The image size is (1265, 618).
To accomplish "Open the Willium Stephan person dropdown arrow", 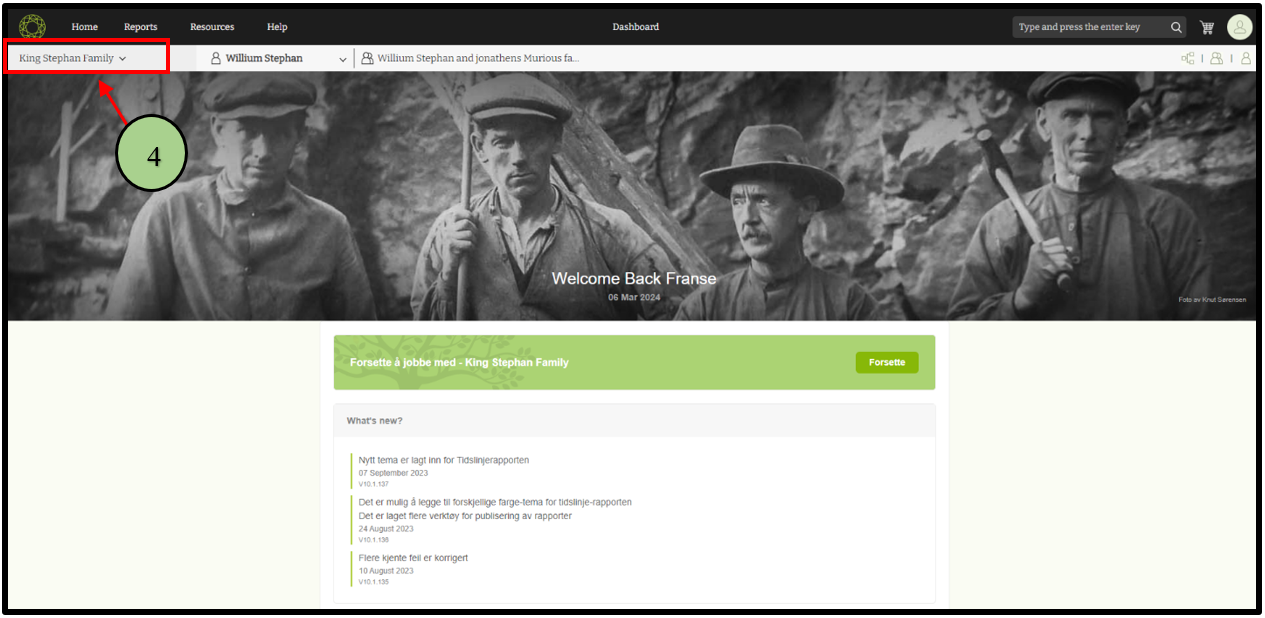I will coord(343,59).
